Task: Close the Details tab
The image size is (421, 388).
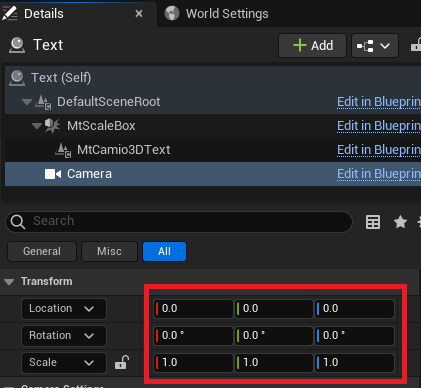Action: tap(139, 14)
